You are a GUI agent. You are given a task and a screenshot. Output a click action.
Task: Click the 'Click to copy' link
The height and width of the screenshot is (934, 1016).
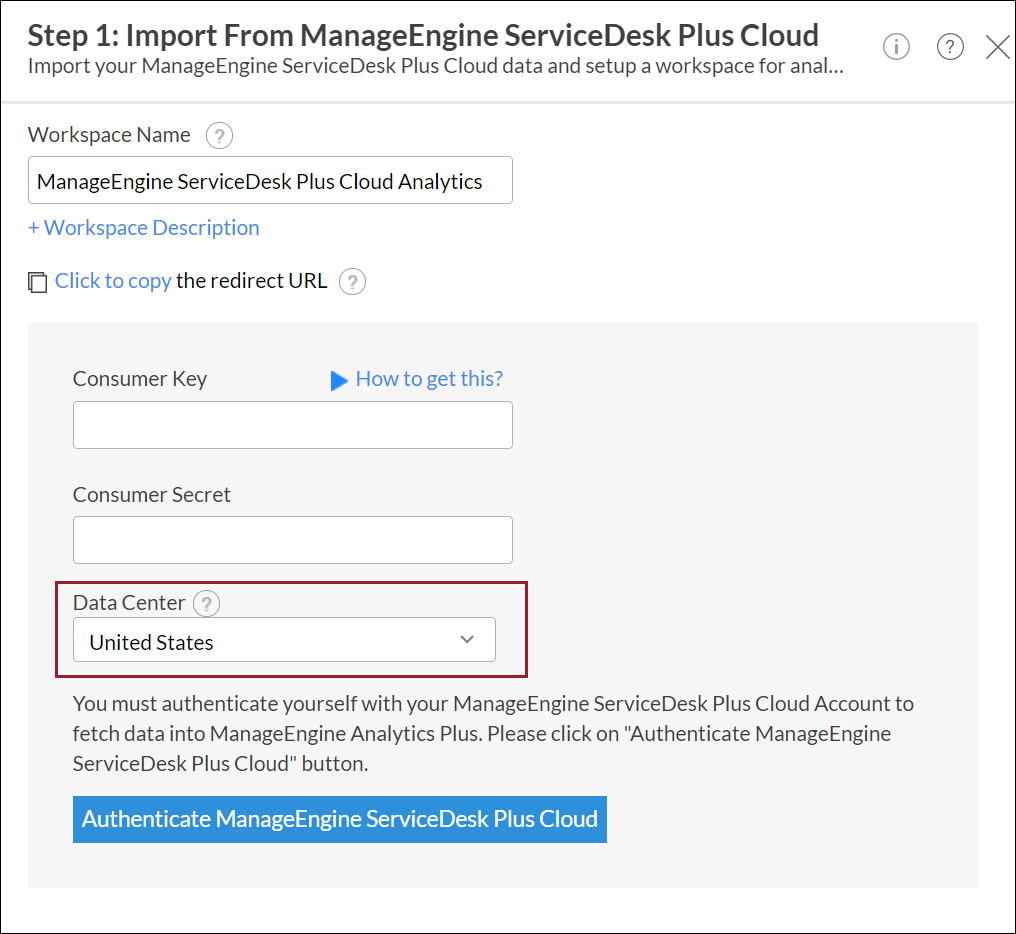(x=113, y=281)
